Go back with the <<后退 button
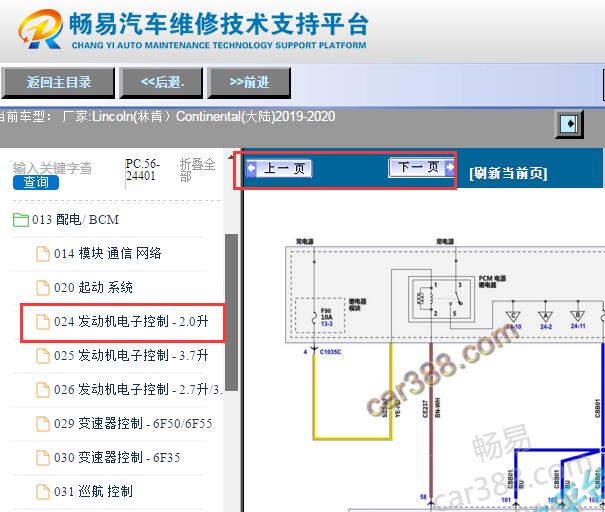The height and width of the screenshot is (512, 605). click(x=161, y=82)
